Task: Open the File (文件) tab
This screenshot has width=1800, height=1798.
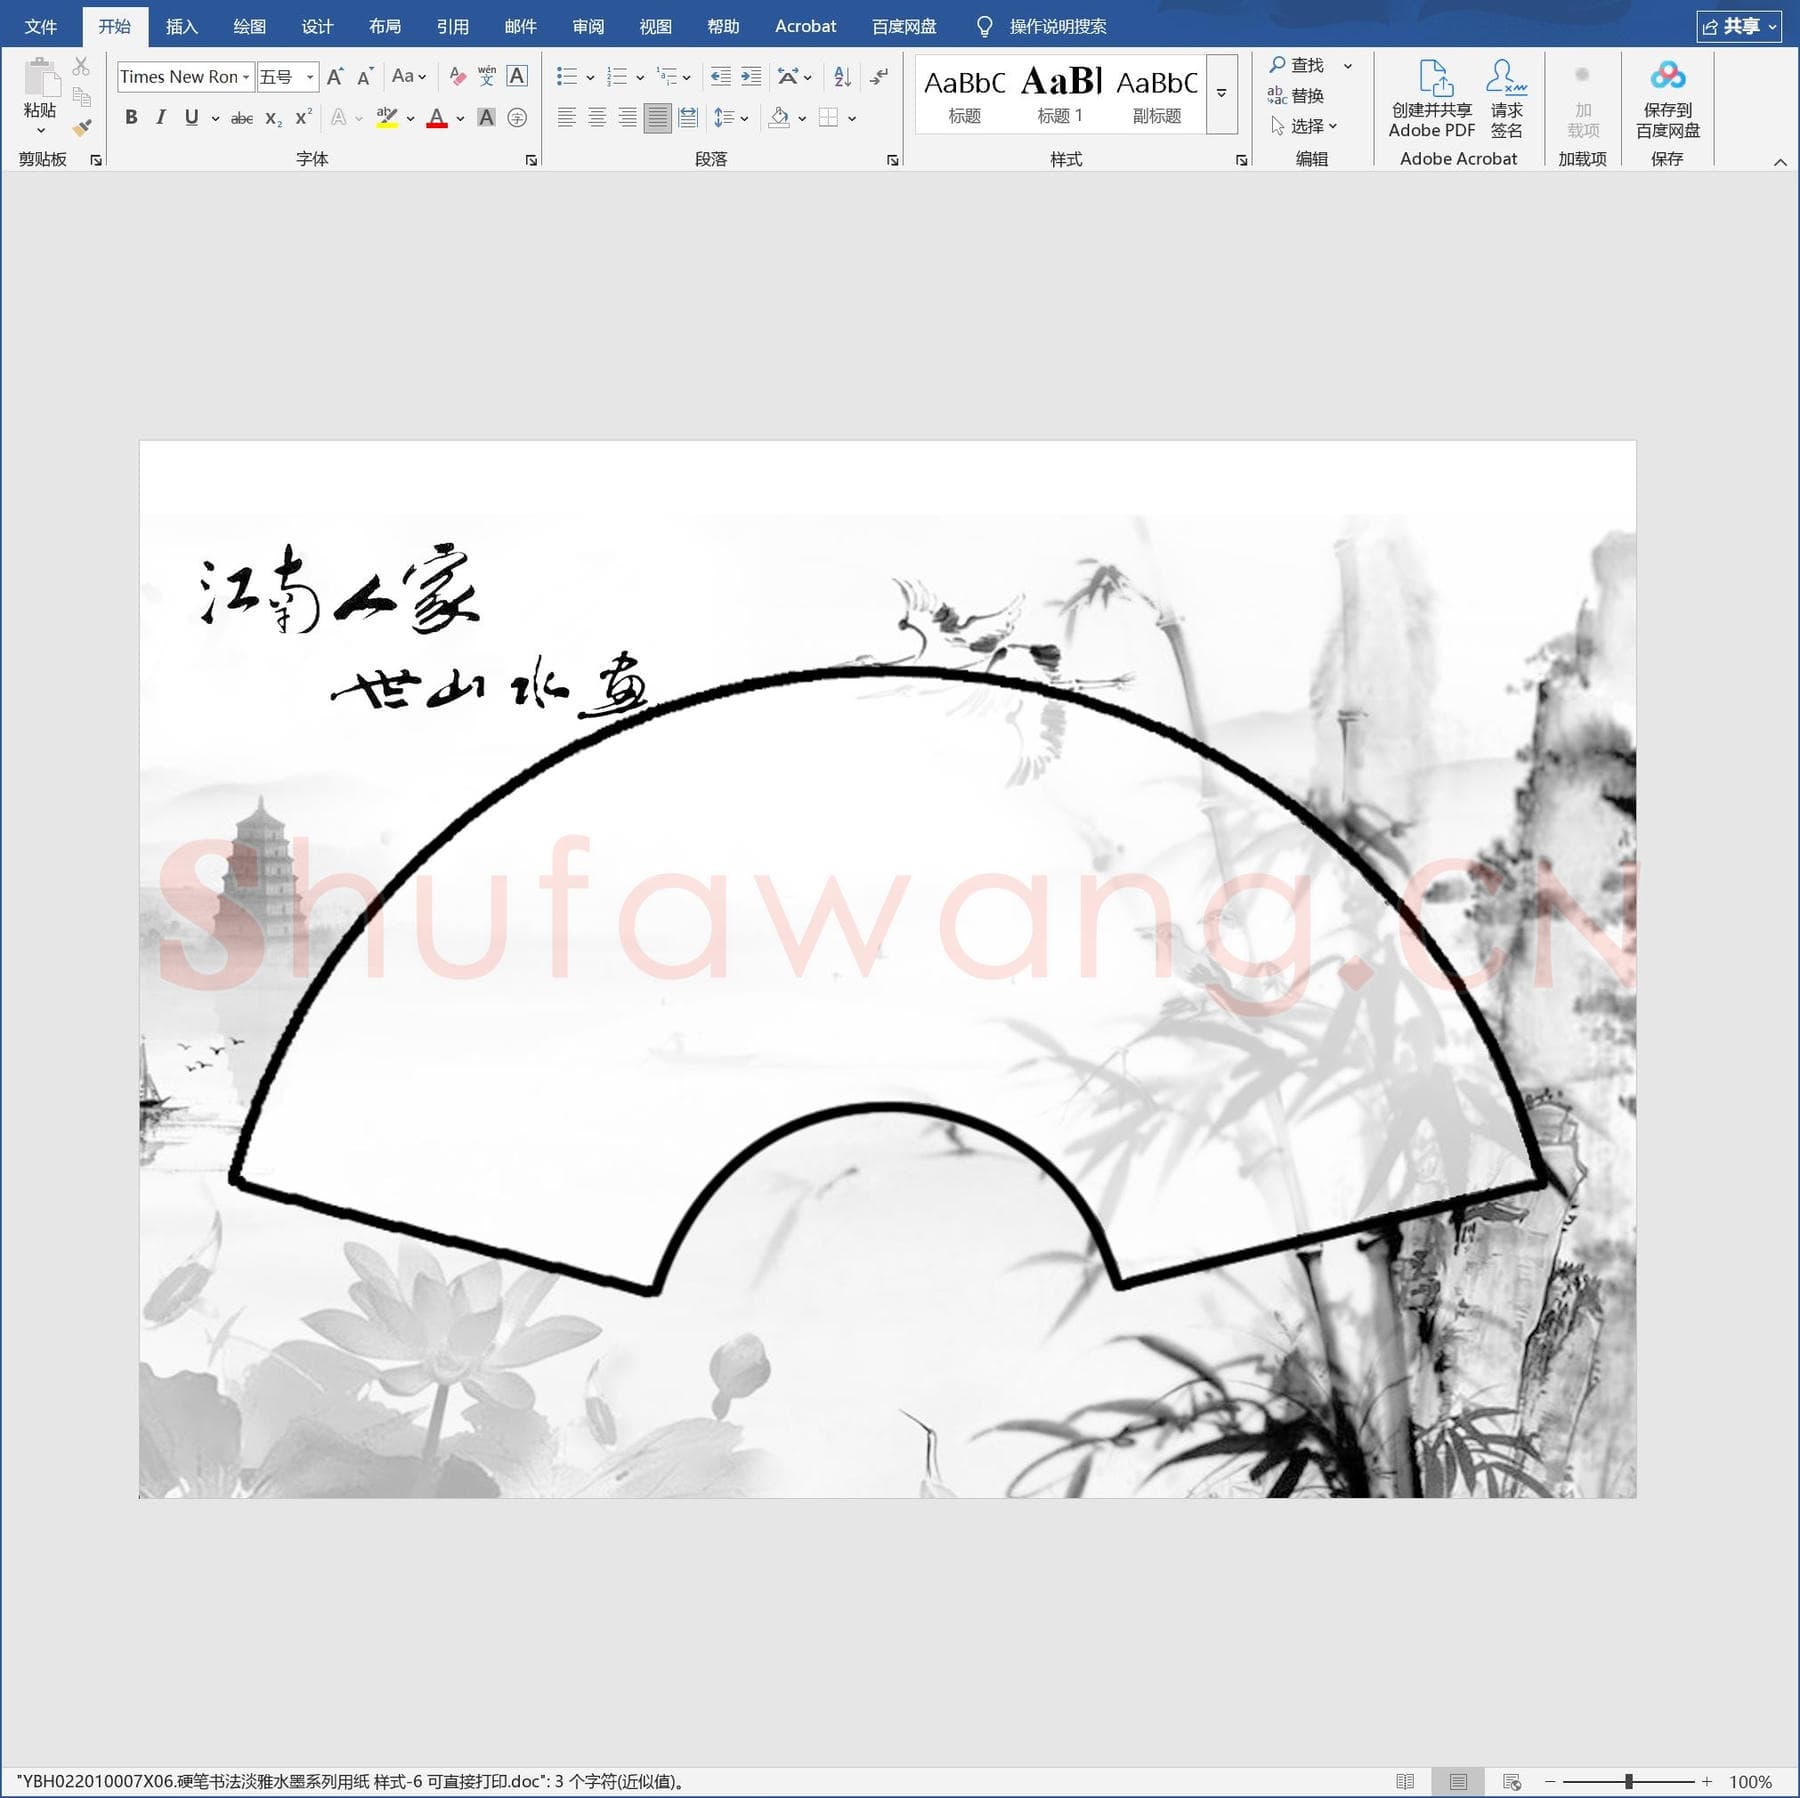Action: point(41,26)
